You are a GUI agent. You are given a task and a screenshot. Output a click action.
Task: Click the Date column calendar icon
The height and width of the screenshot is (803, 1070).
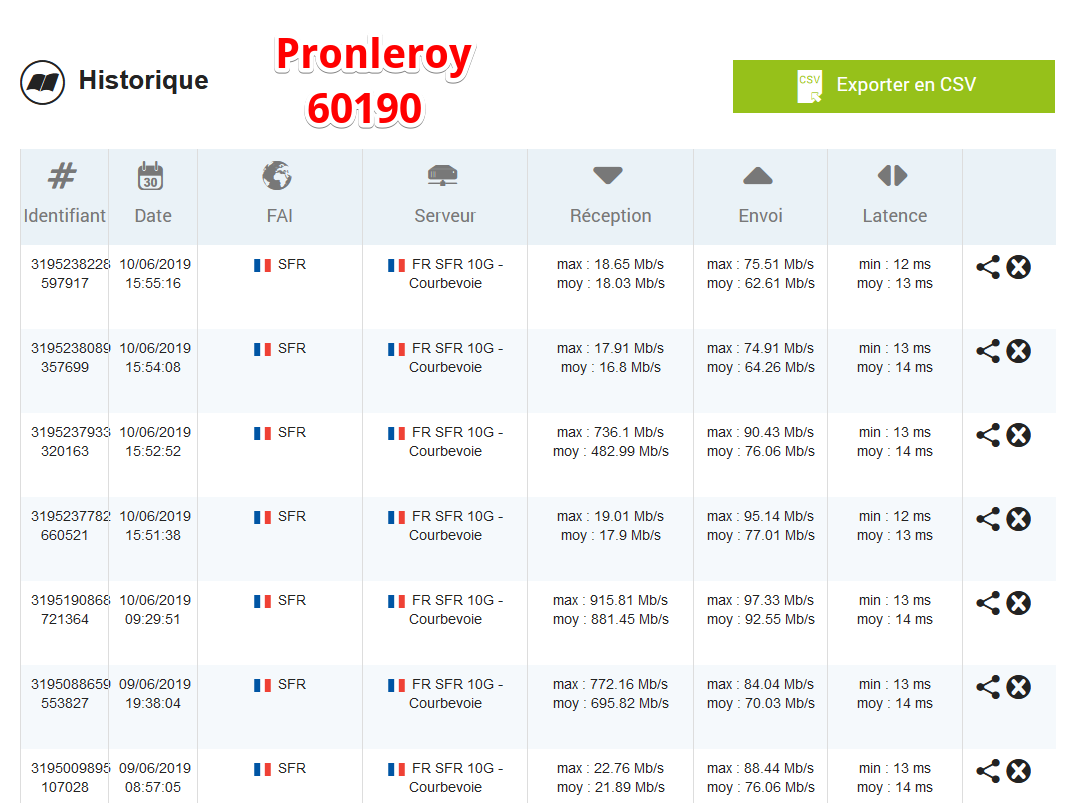point(151,176)
